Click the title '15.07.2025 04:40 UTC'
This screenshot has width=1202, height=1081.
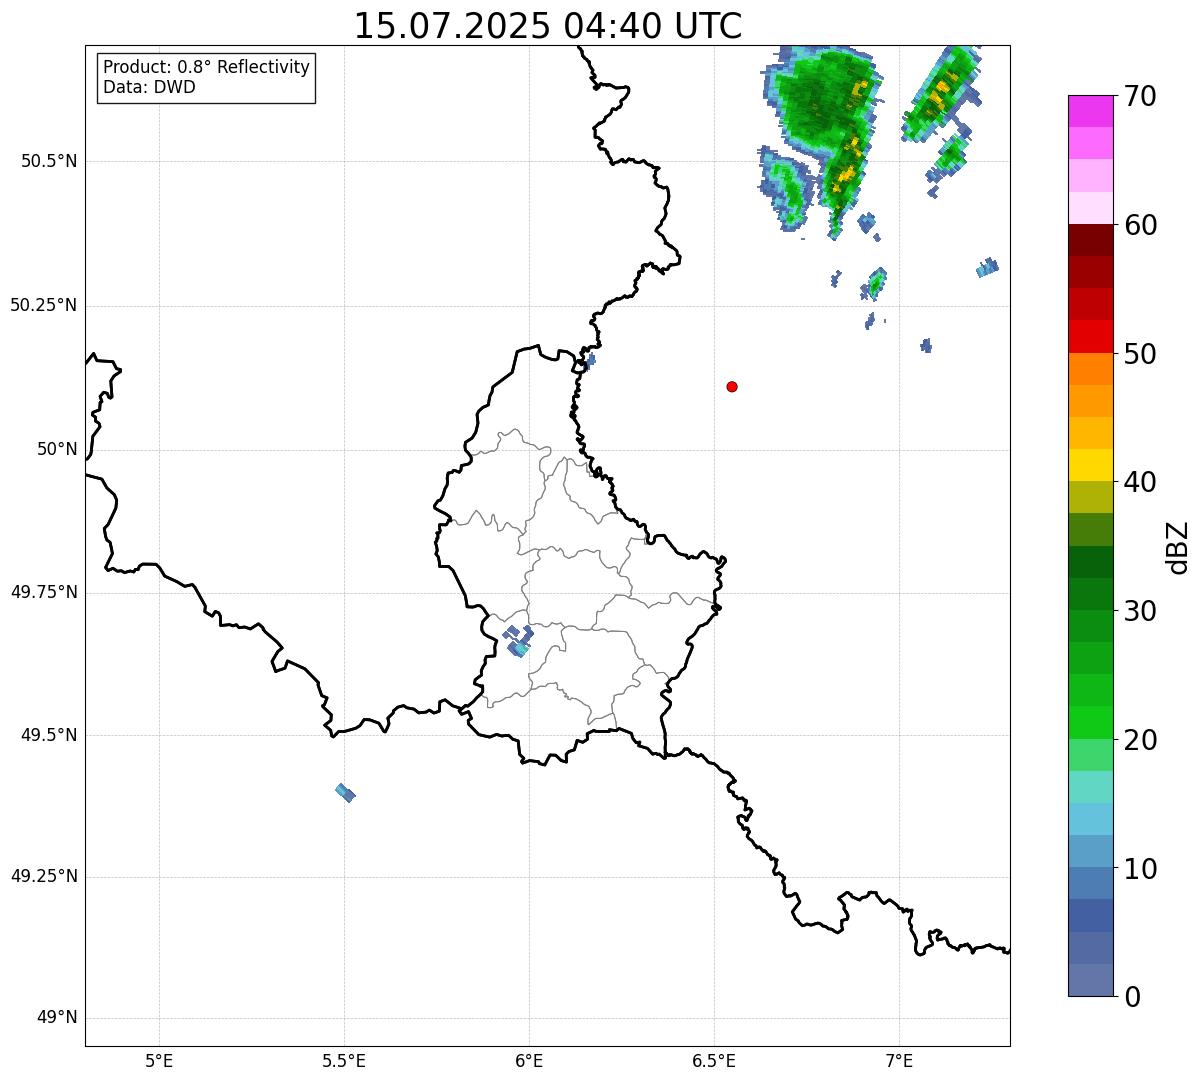coord(548,26)
